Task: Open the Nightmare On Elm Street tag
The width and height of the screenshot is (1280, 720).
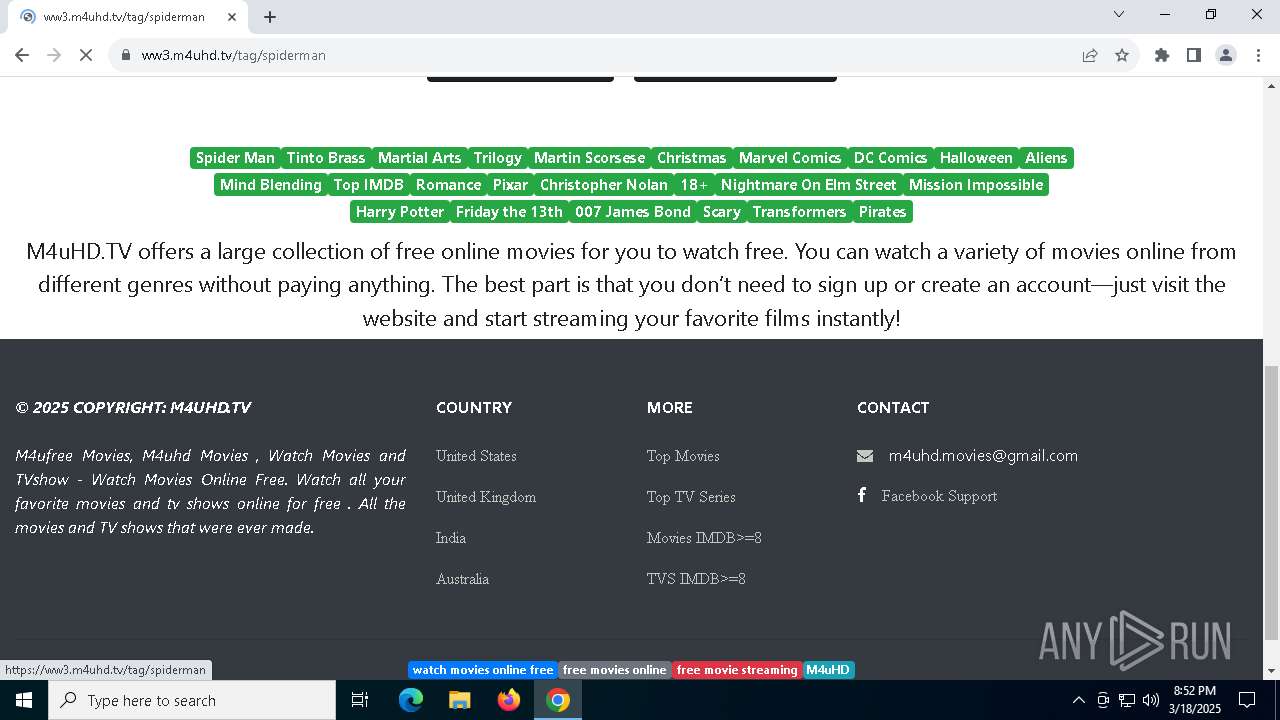Action: pyautogui.click(x=809, y=185)
